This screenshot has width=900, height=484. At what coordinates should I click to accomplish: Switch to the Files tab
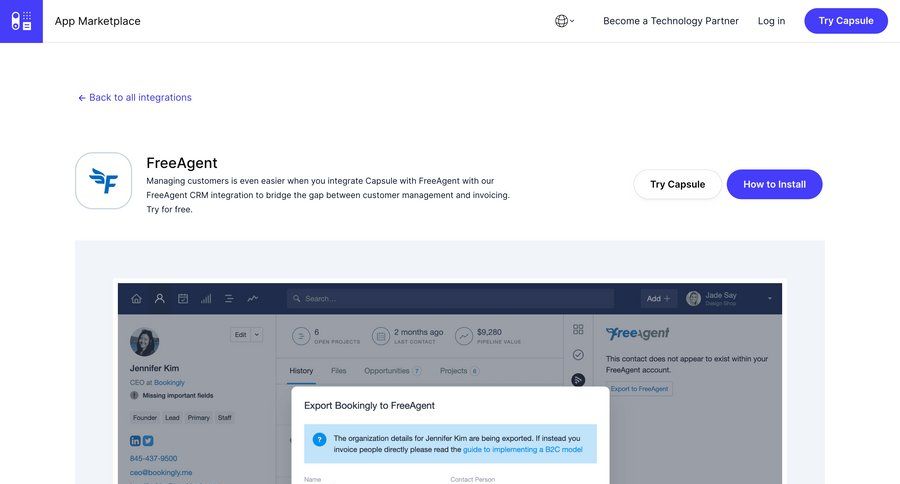click(338, 371)
